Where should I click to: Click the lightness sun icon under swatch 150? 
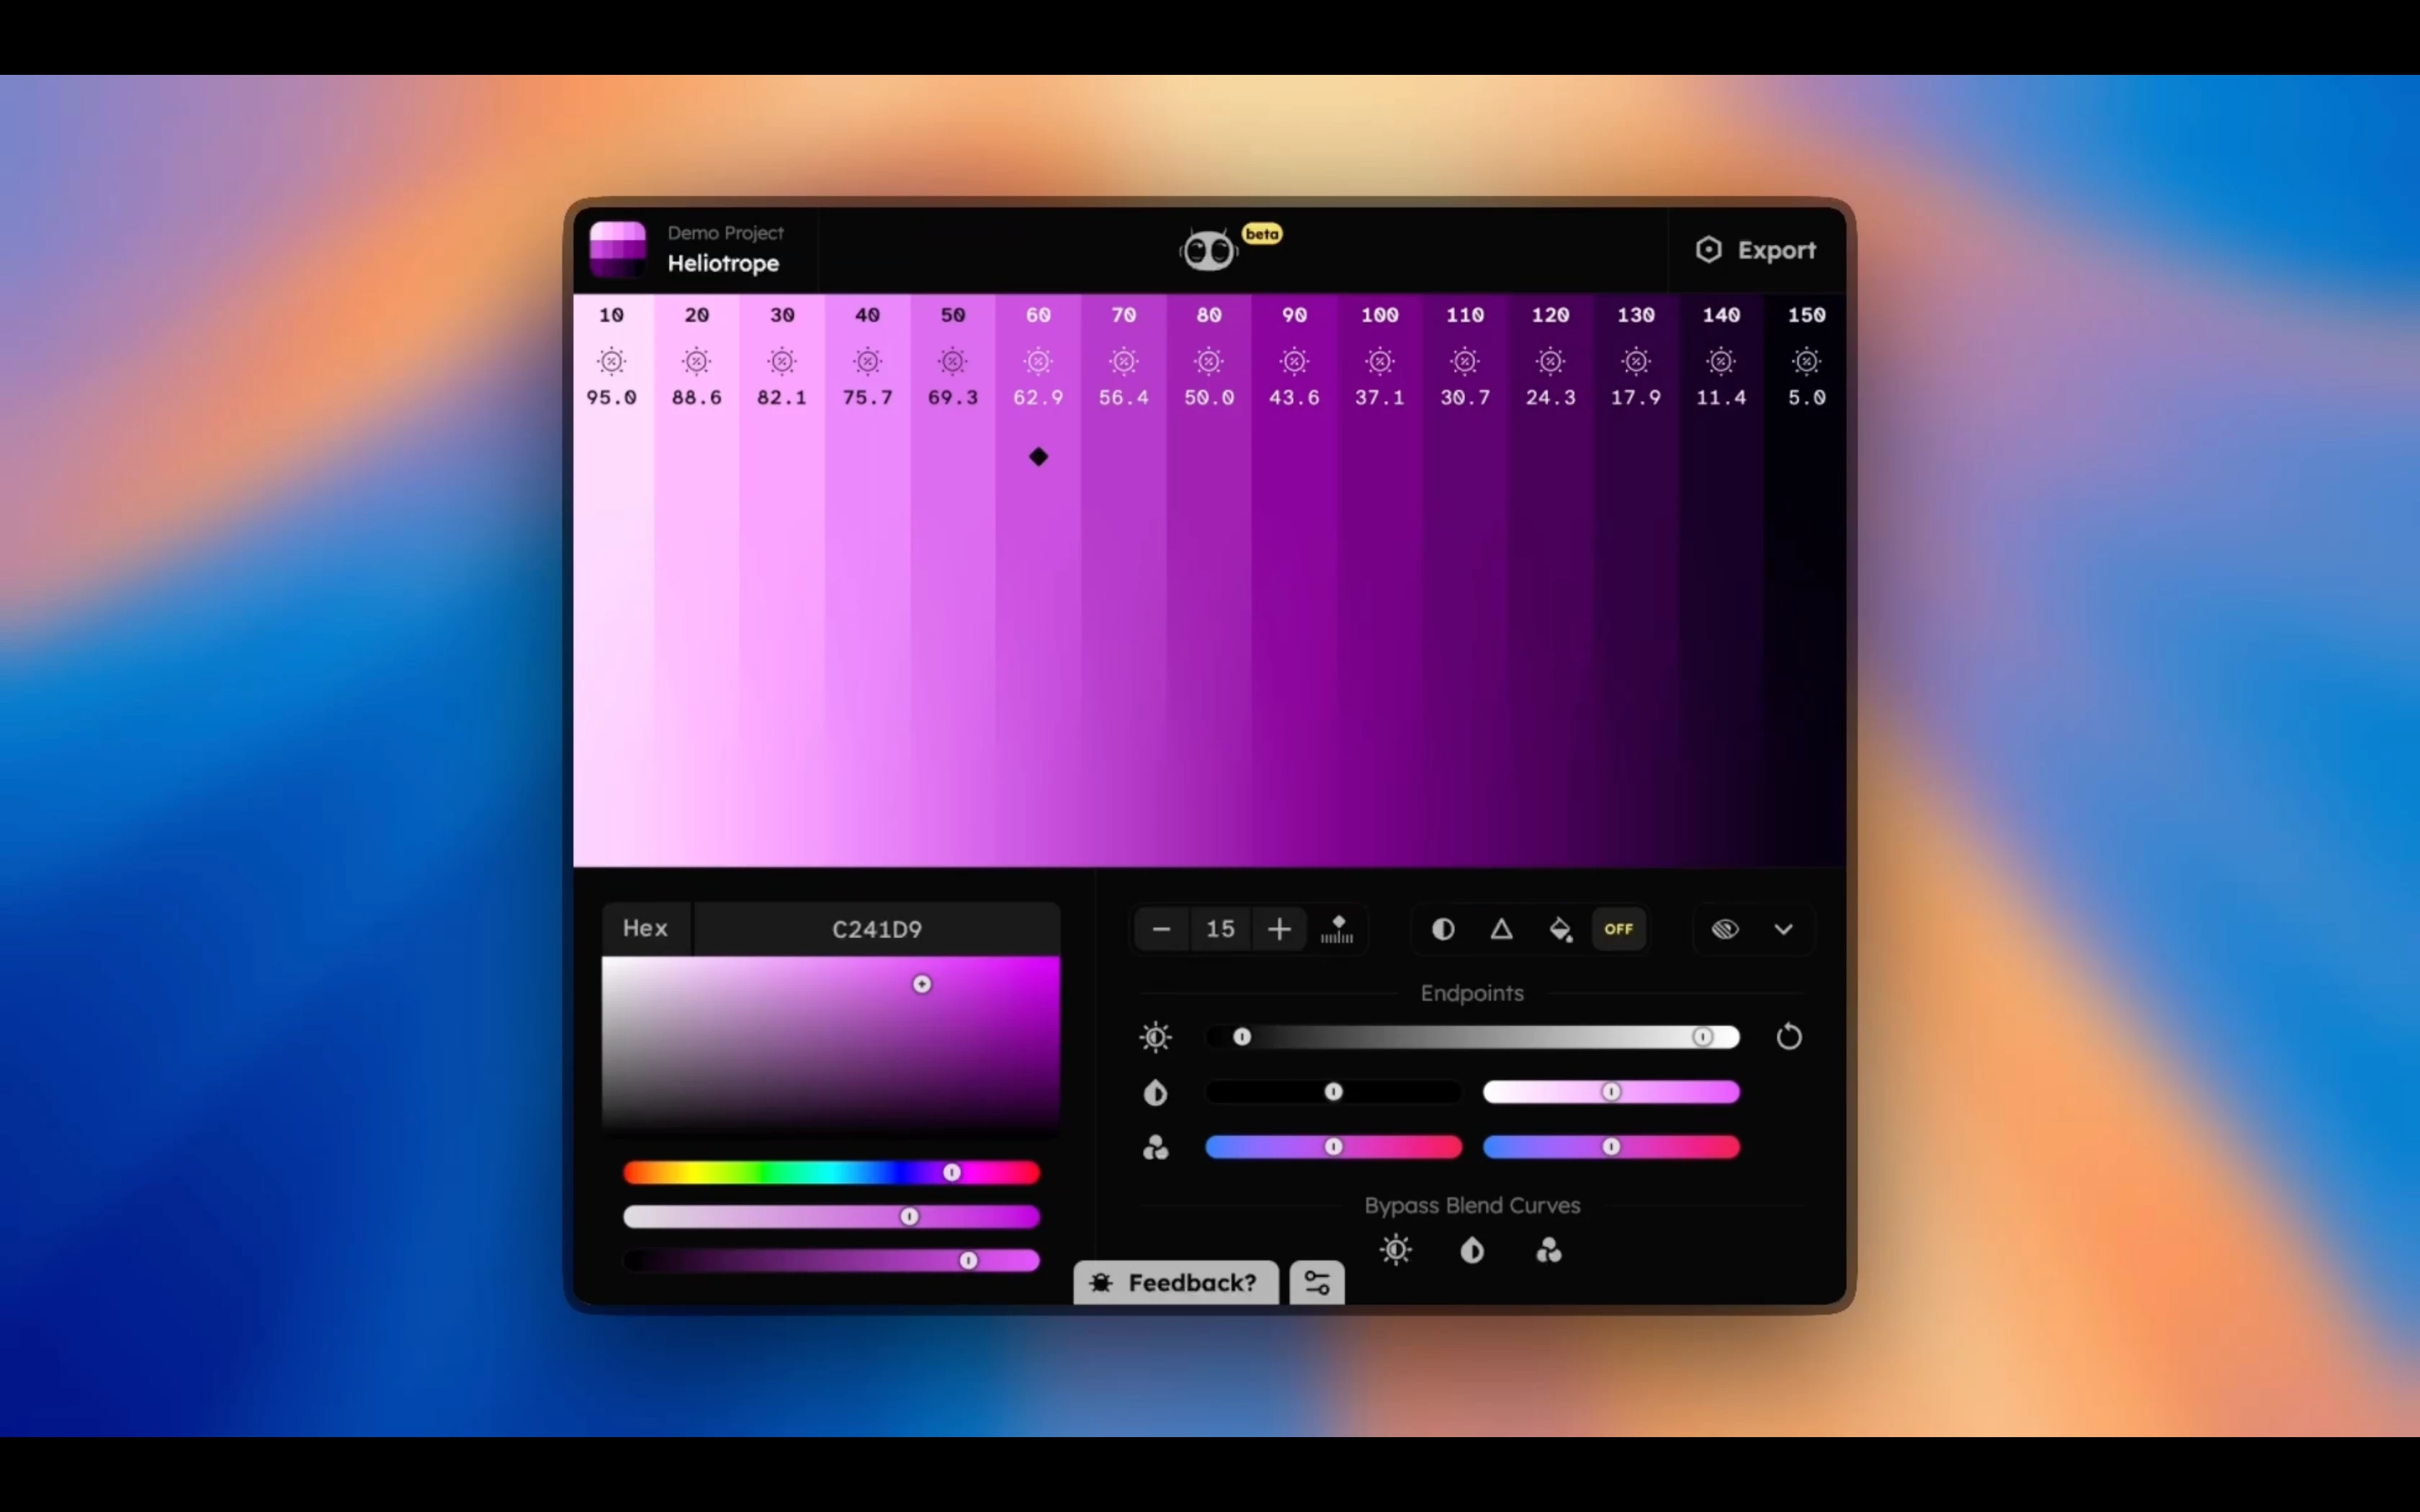(1807, 361)
